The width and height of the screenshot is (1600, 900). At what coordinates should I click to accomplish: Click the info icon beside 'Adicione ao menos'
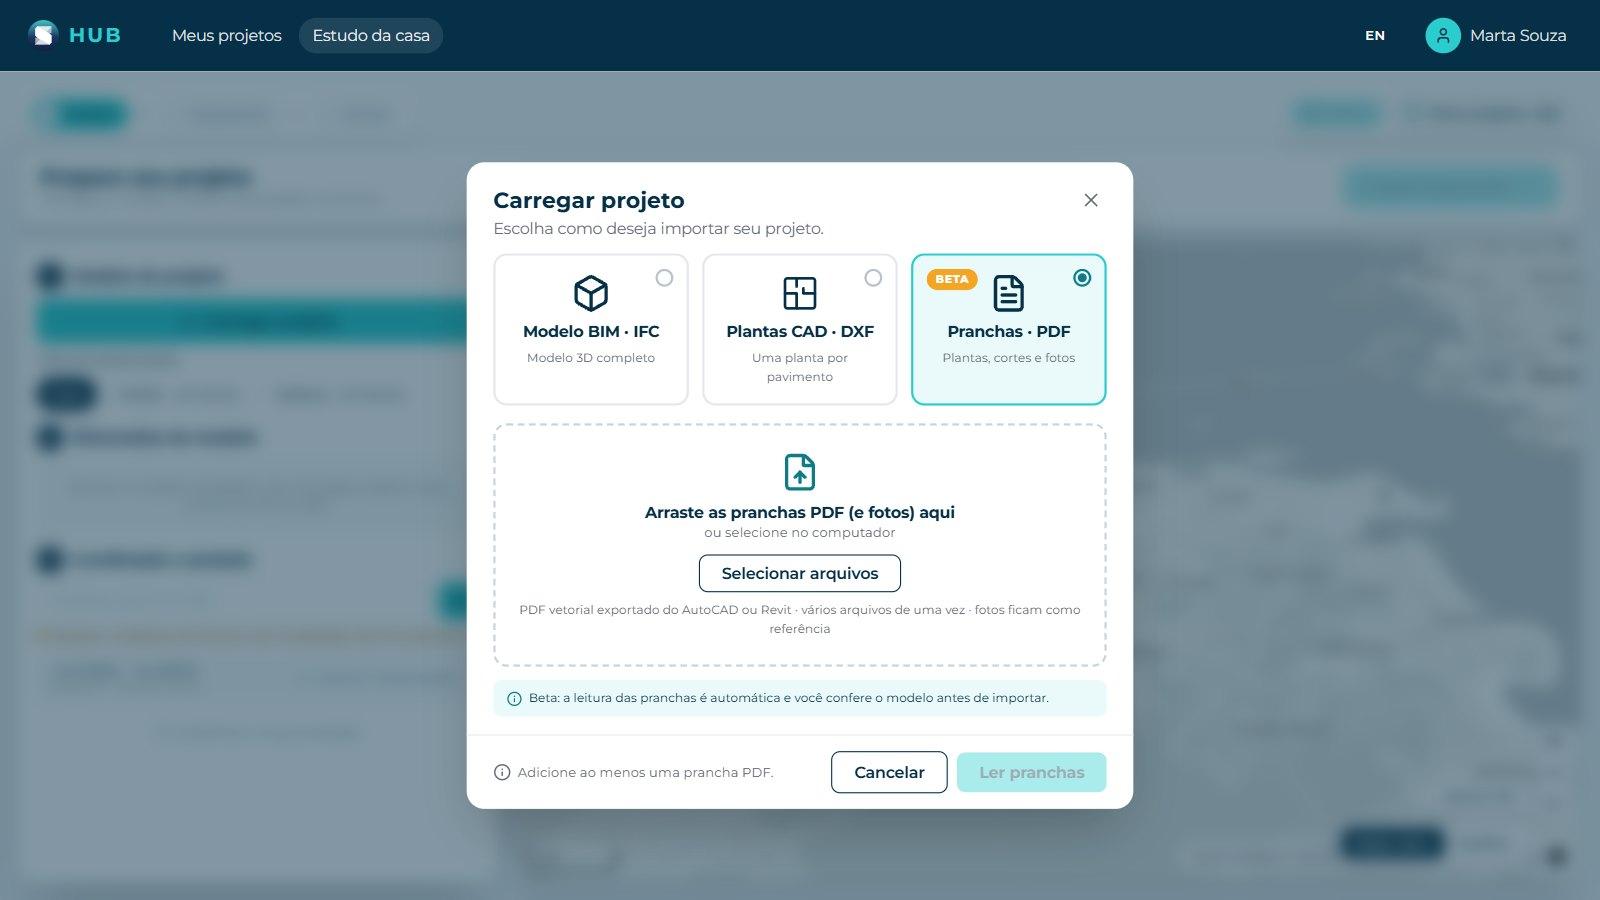[x=502, y=772]
